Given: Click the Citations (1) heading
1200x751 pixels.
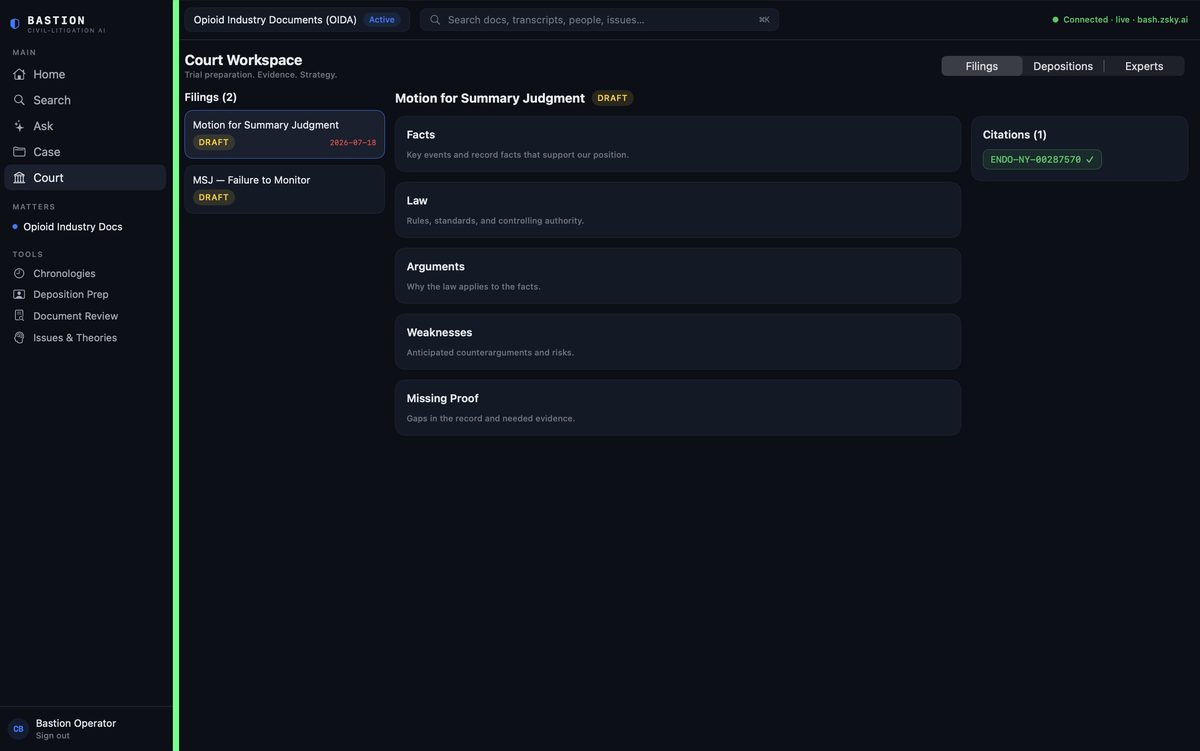Looking at the screenshot, I should click(1015, 135).
